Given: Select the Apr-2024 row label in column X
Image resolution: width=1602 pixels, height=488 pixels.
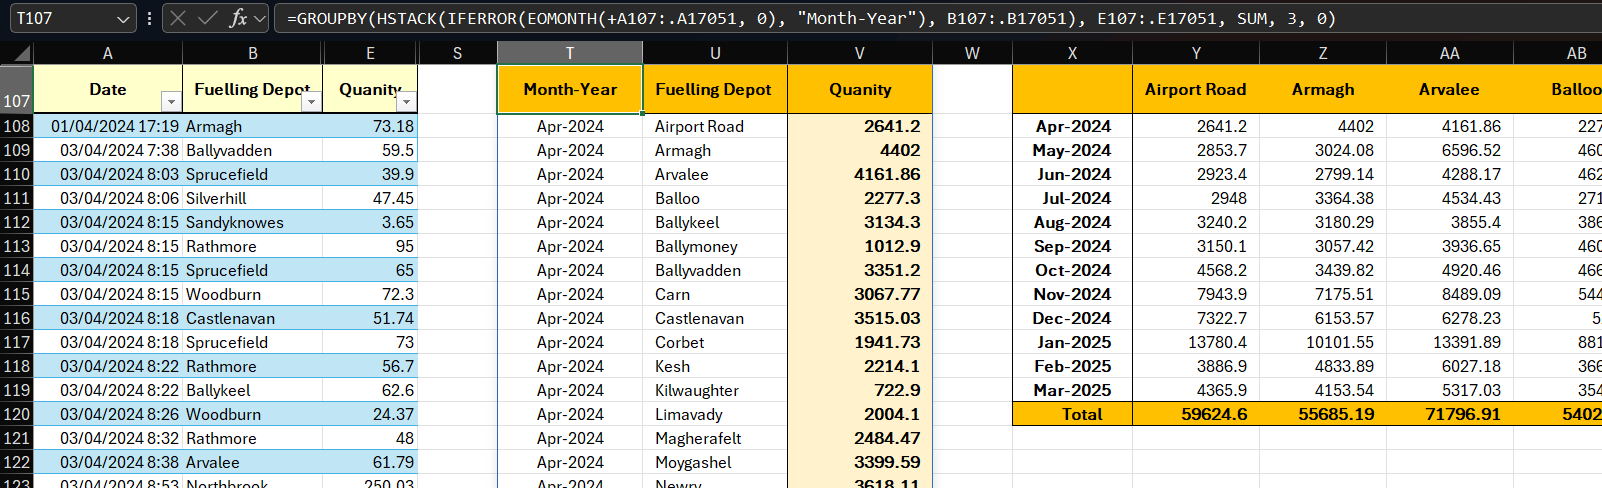Looking at the screenshot, I should pos(1072,126).
